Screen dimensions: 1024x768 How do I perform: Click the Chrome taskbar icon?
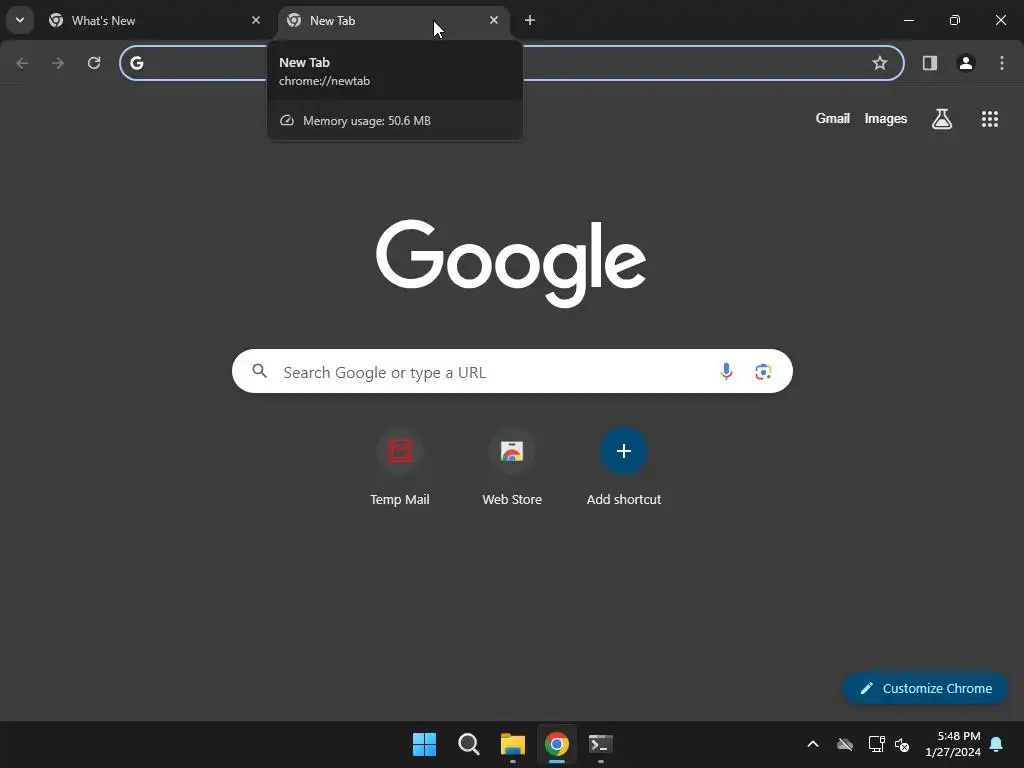tap(557, 744)
